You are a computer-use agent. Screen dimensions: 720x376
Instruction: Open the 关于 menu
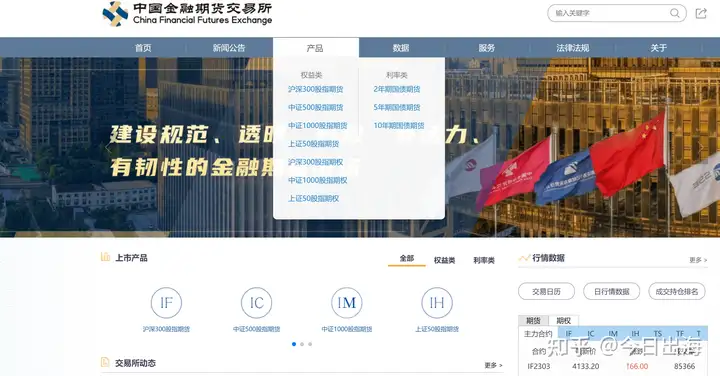(658, 48)
